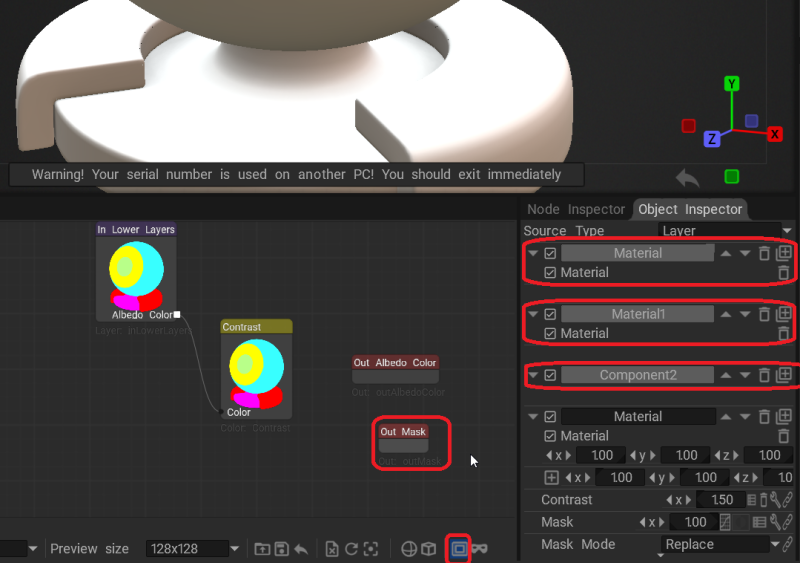Image resolution: width=800 pixels, height=563 pixels.
Task: Move the Material1 layer up with its arrow
Action: (x=726, y=314)
